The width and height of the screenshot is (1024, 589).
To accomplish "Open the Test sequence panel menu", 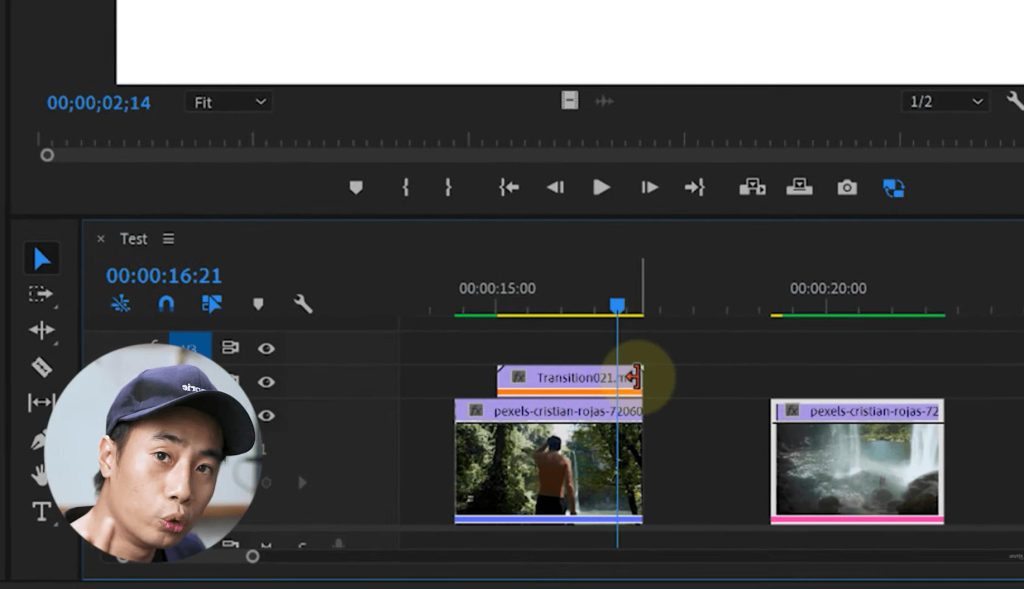I will click(168, 239).
